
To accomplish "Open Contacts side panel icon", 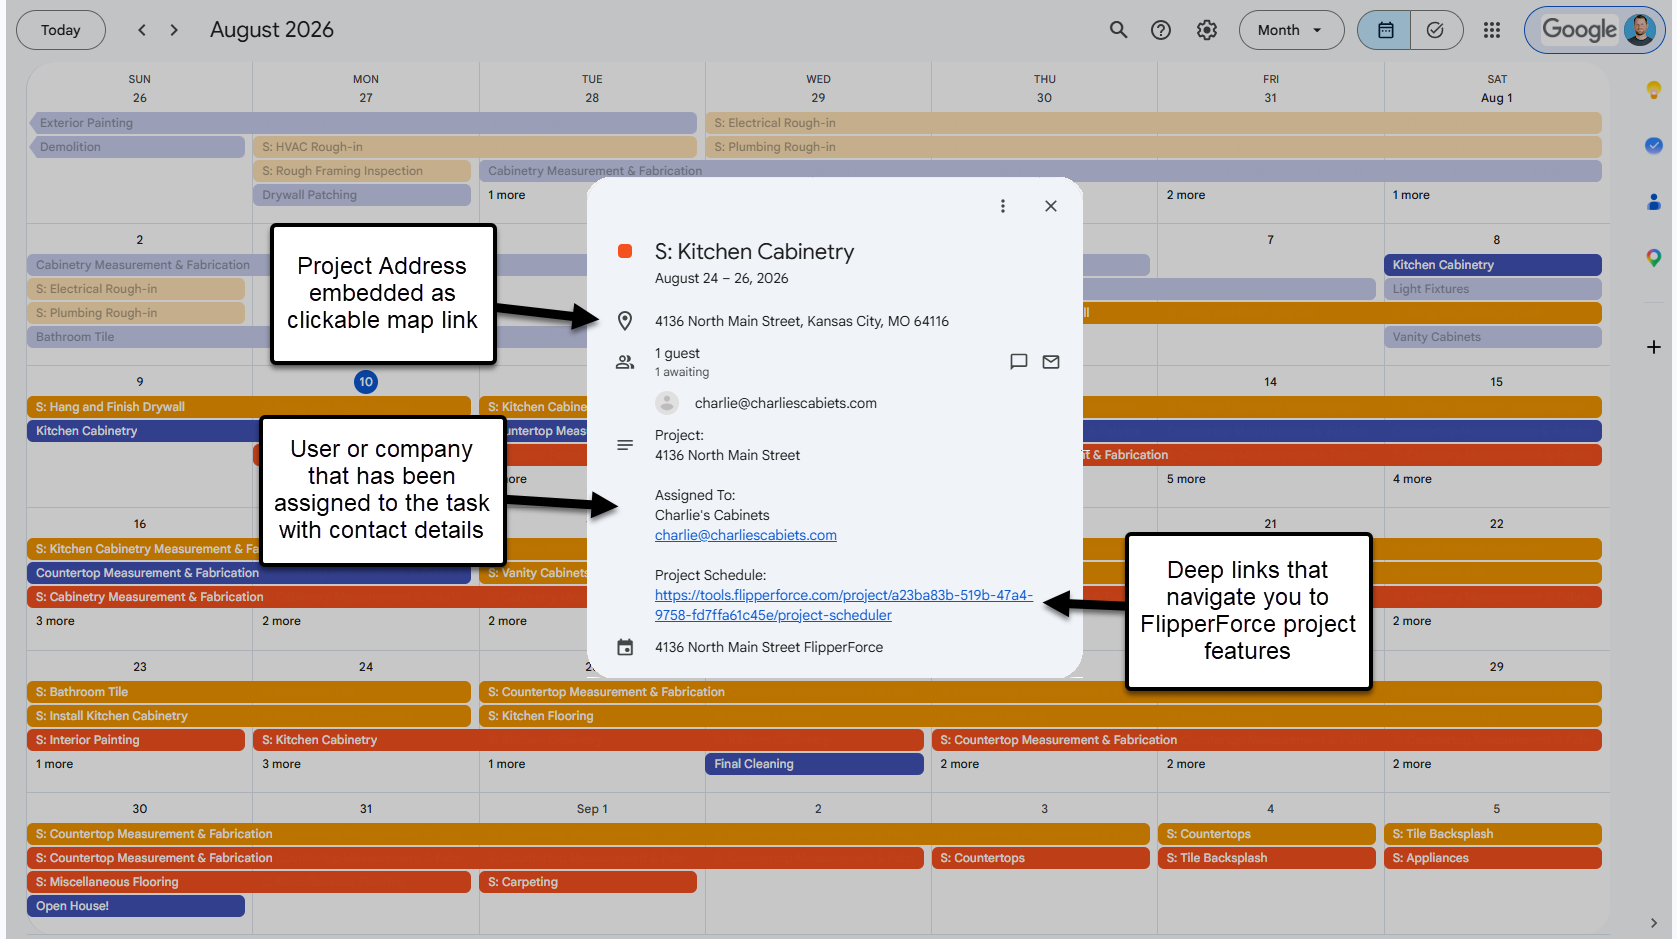I will coord(1654,202).
